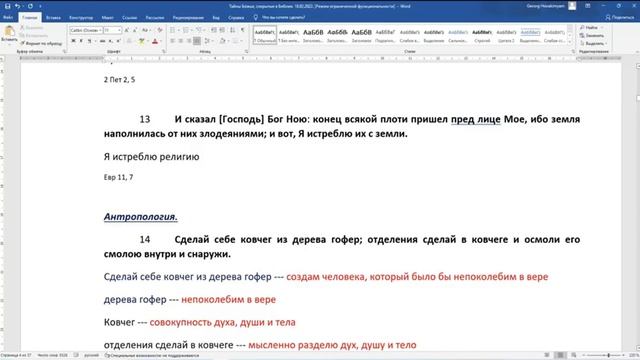Screen dimensions: 640x360
Task: Open the font size dropdown
Action: pyautogui.click(x=119, y=31)
